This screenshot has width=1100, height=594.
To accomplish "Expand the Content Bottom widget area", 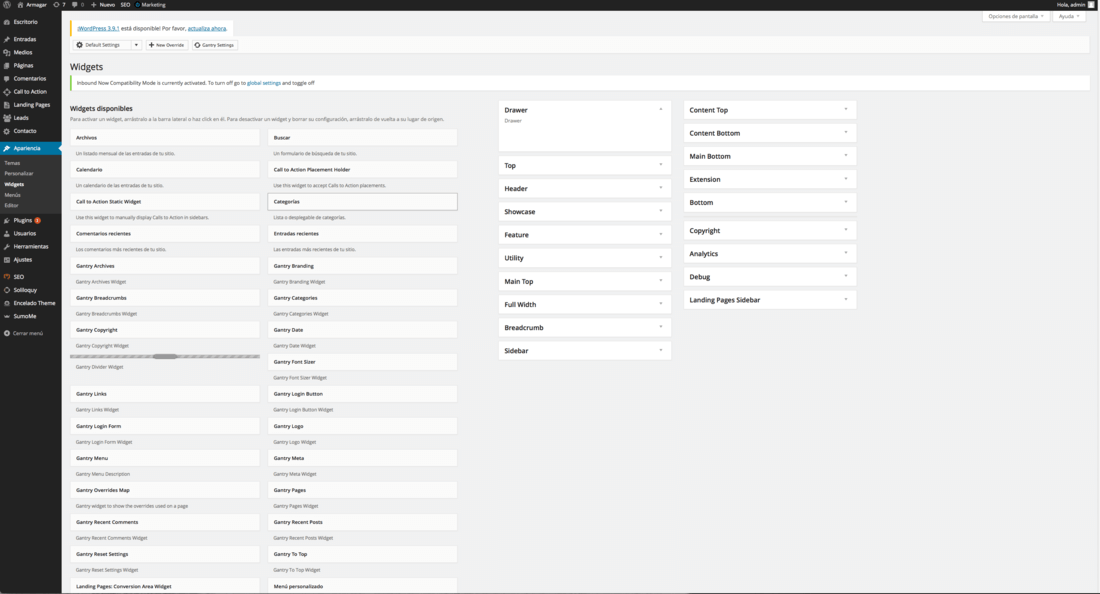I will coord(845,133).
